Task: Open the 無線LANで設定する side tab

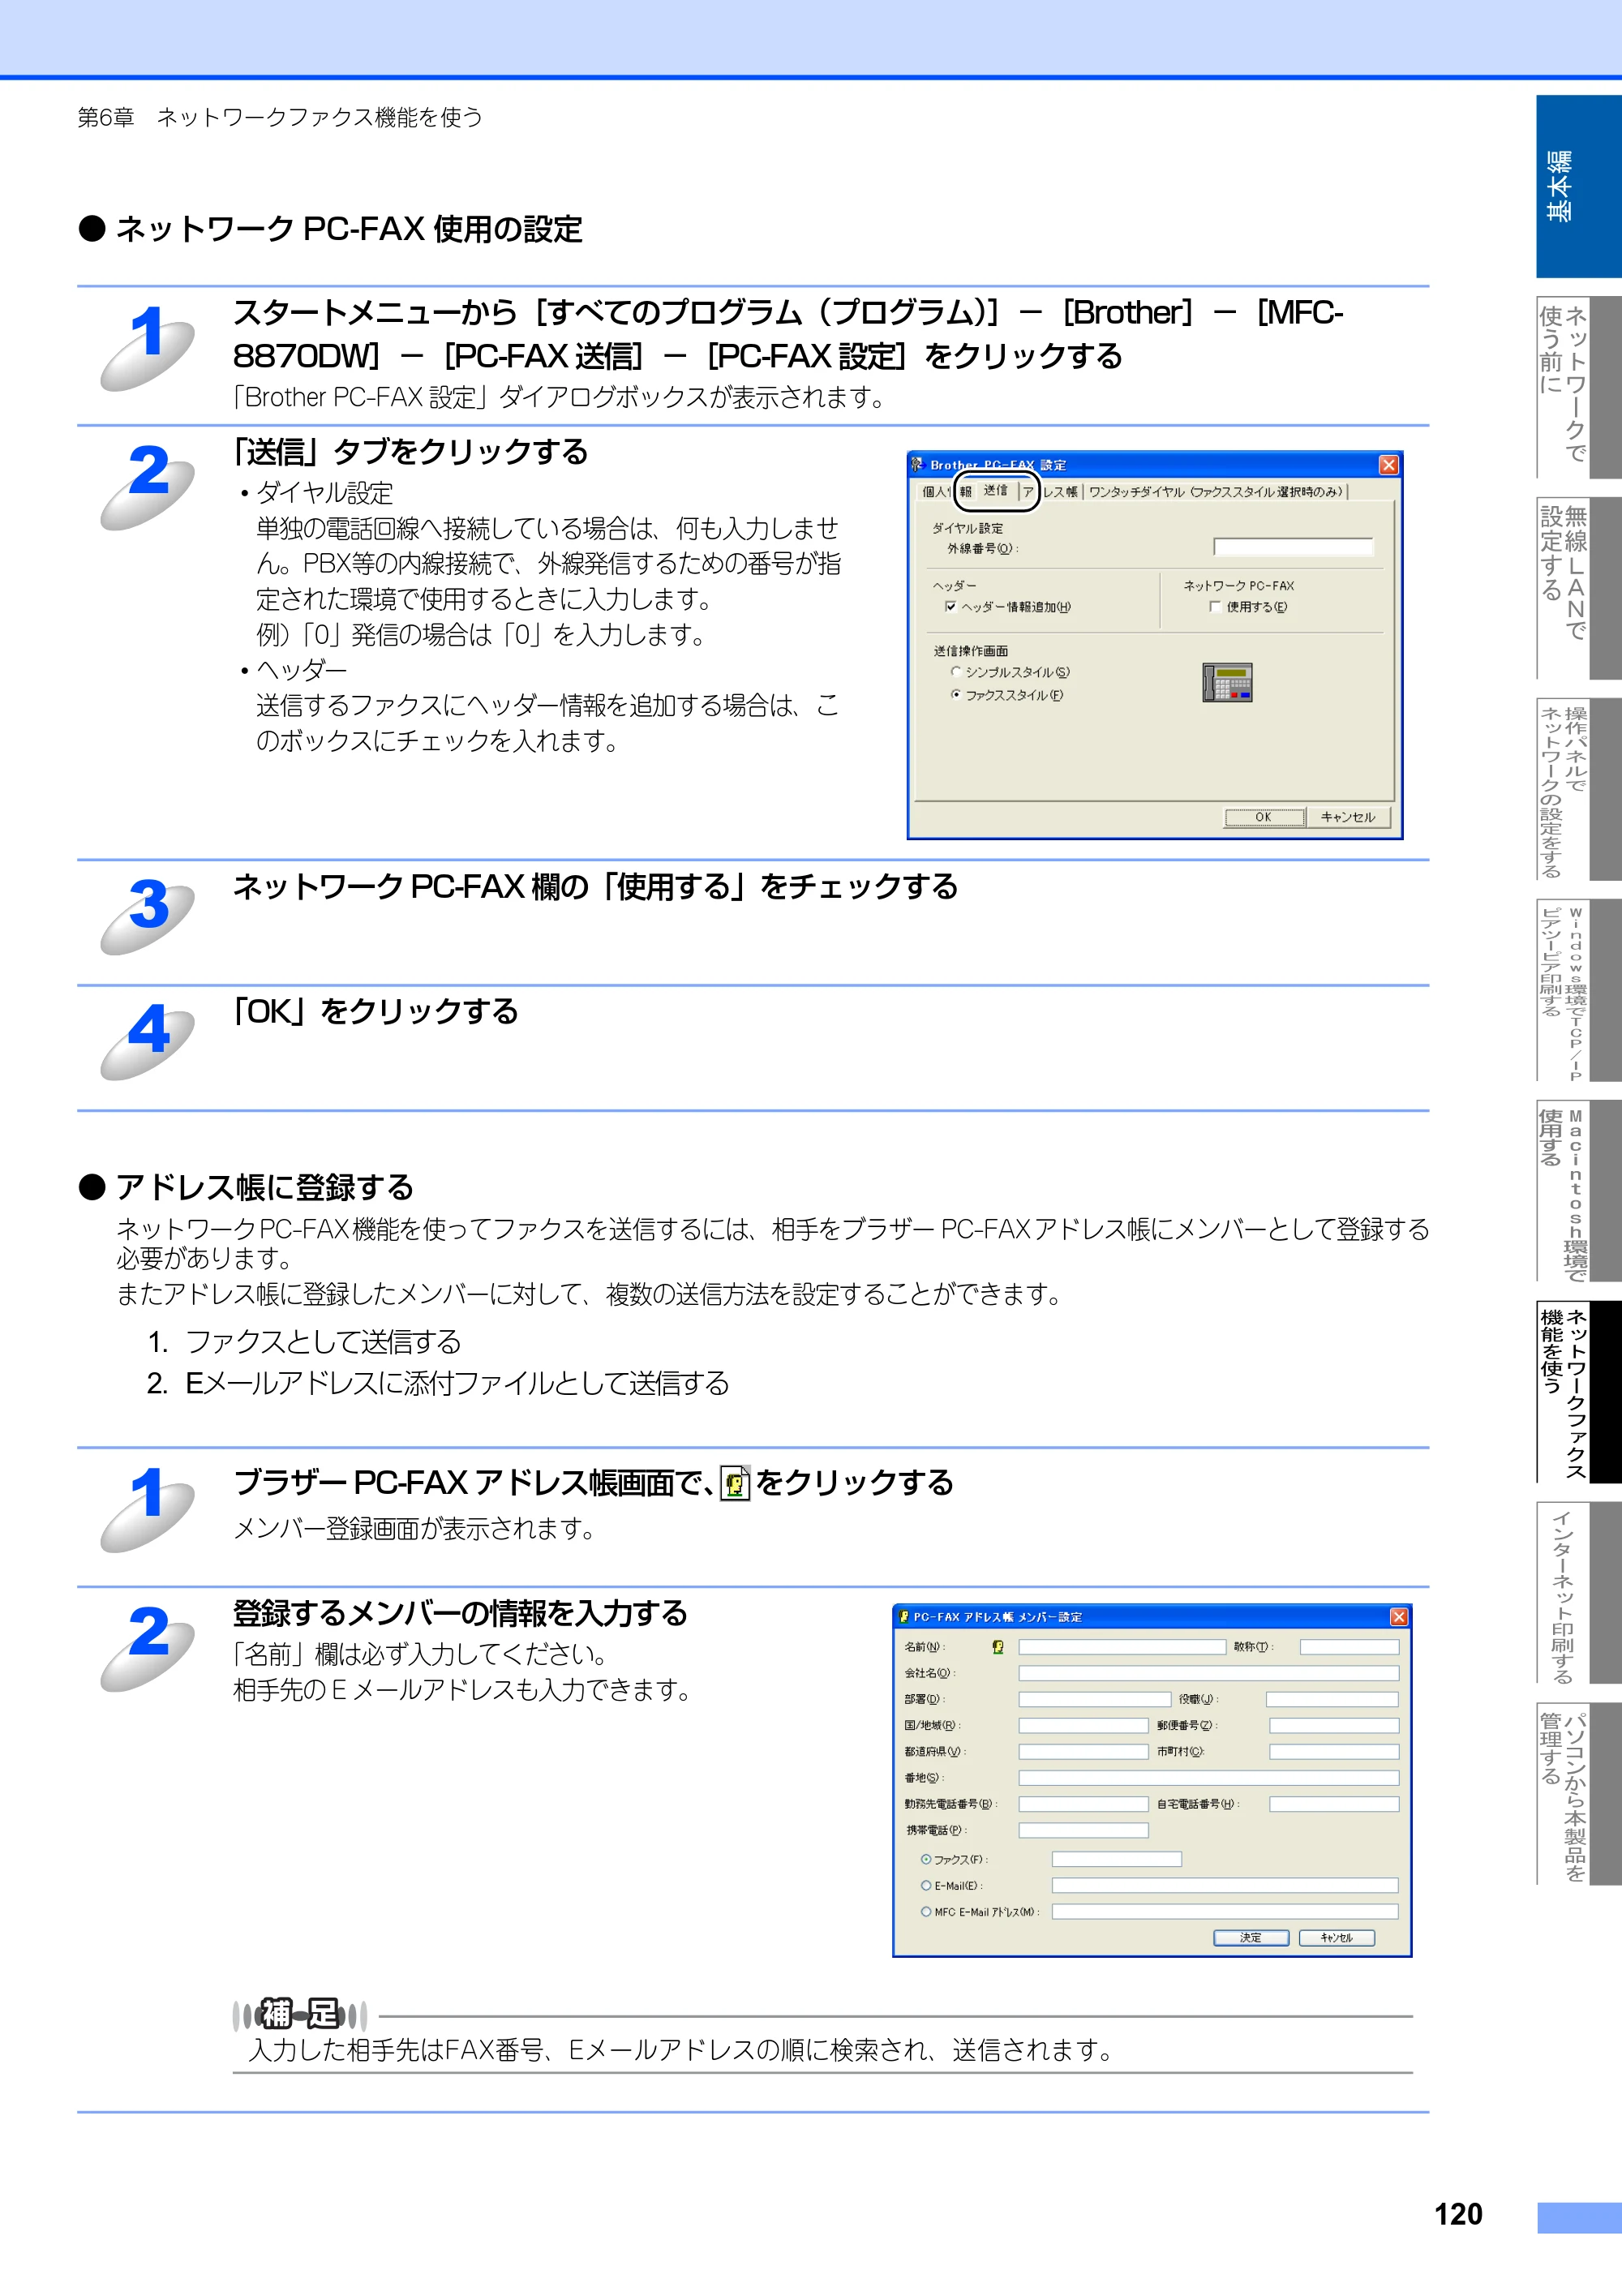Action: click(1578, 588)
